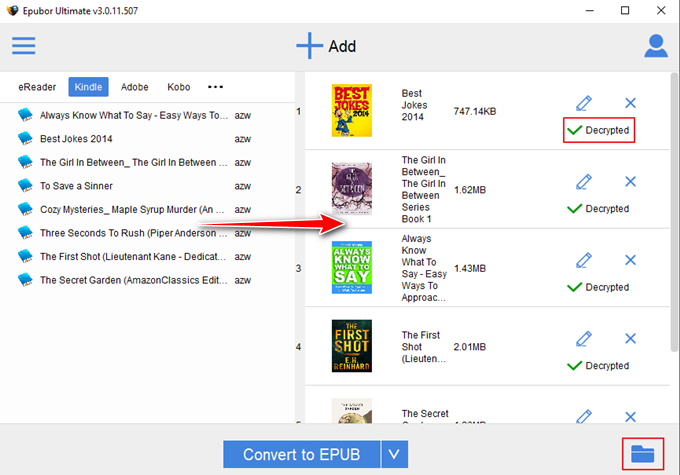Viewport: 680px width, 475px height.
Task: Select Cozy Mysteries Maple Syrup Murder file
Action: [x=134, y=209]
